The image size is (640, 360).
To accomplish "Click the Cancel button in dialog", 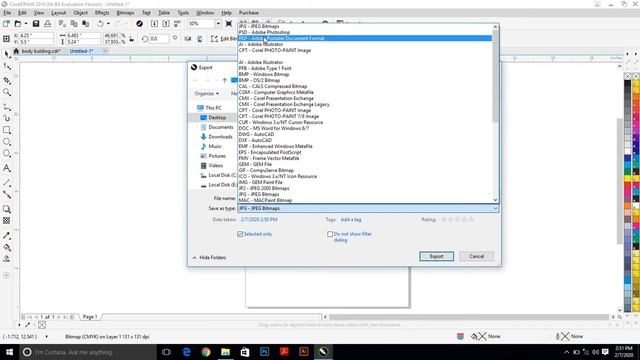I will pos(476,256).
